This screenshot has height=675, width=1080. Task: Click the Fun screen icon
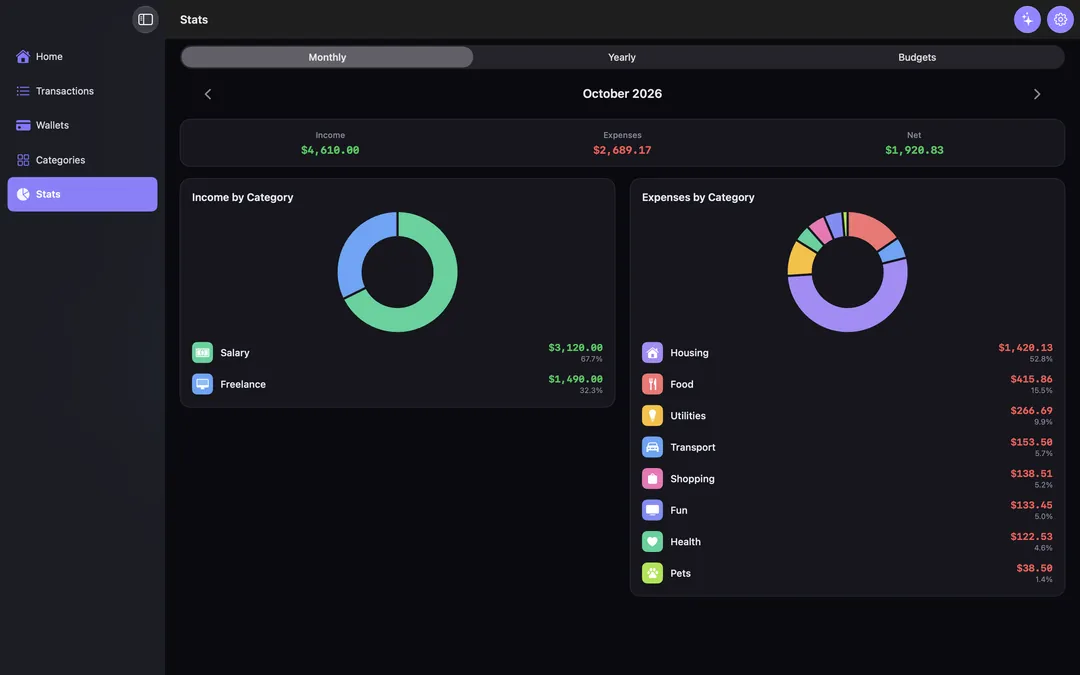click(x=652, y=510)
